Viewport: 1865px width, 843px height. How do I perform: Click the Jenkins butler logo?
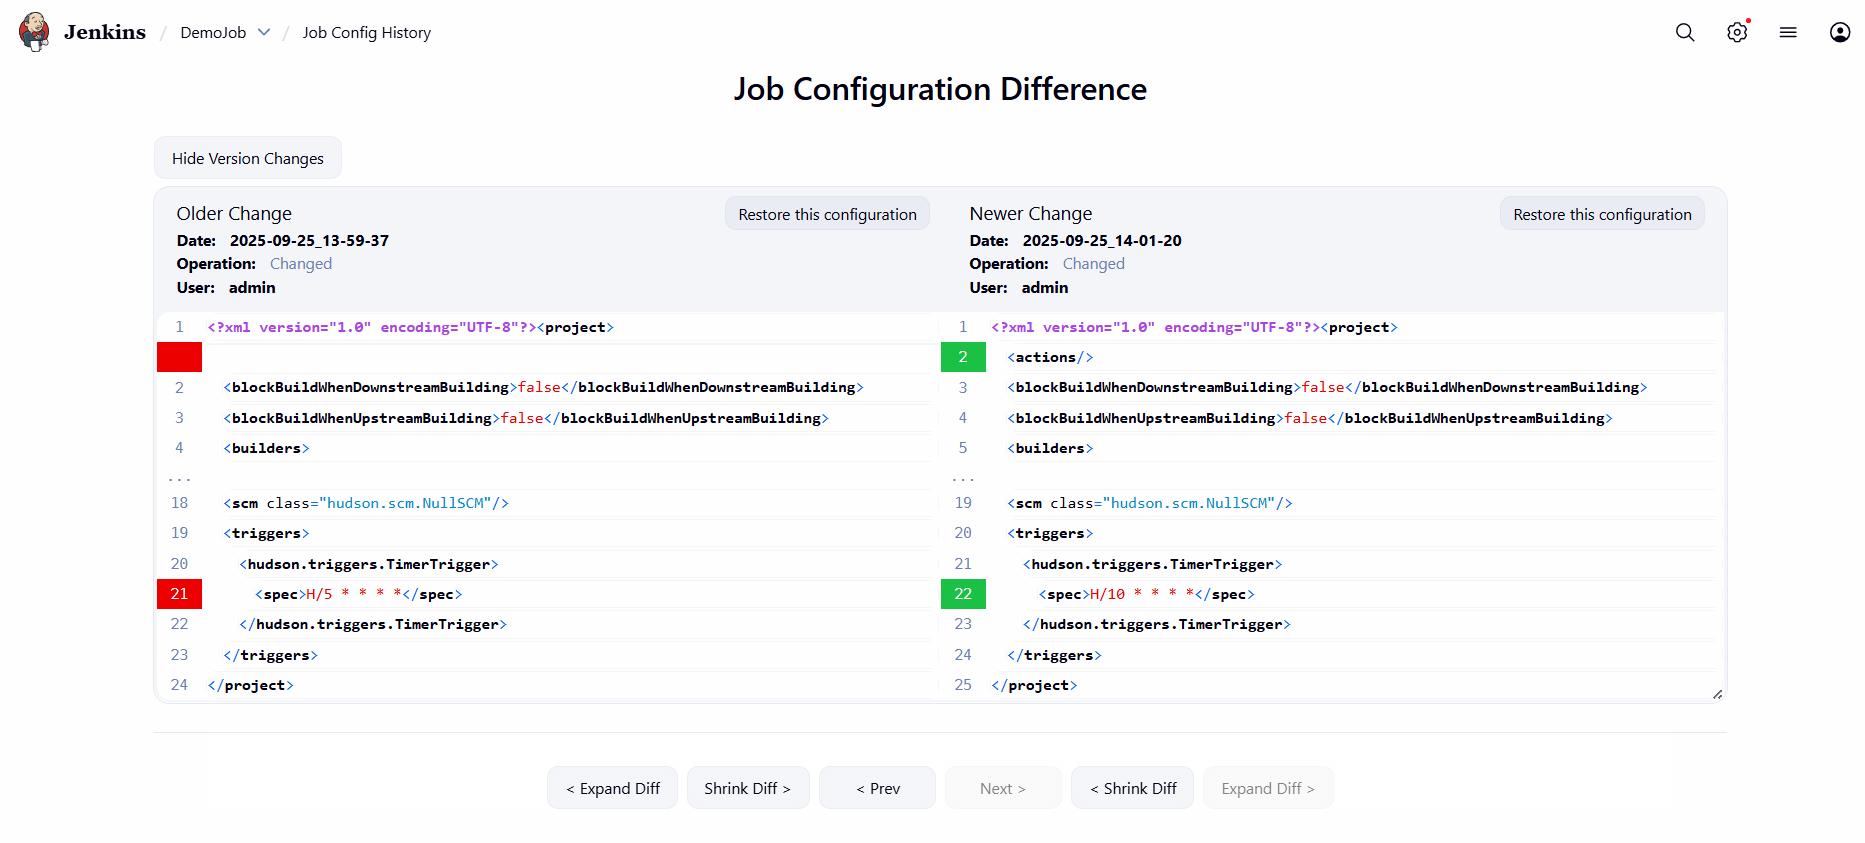point(34,32)
